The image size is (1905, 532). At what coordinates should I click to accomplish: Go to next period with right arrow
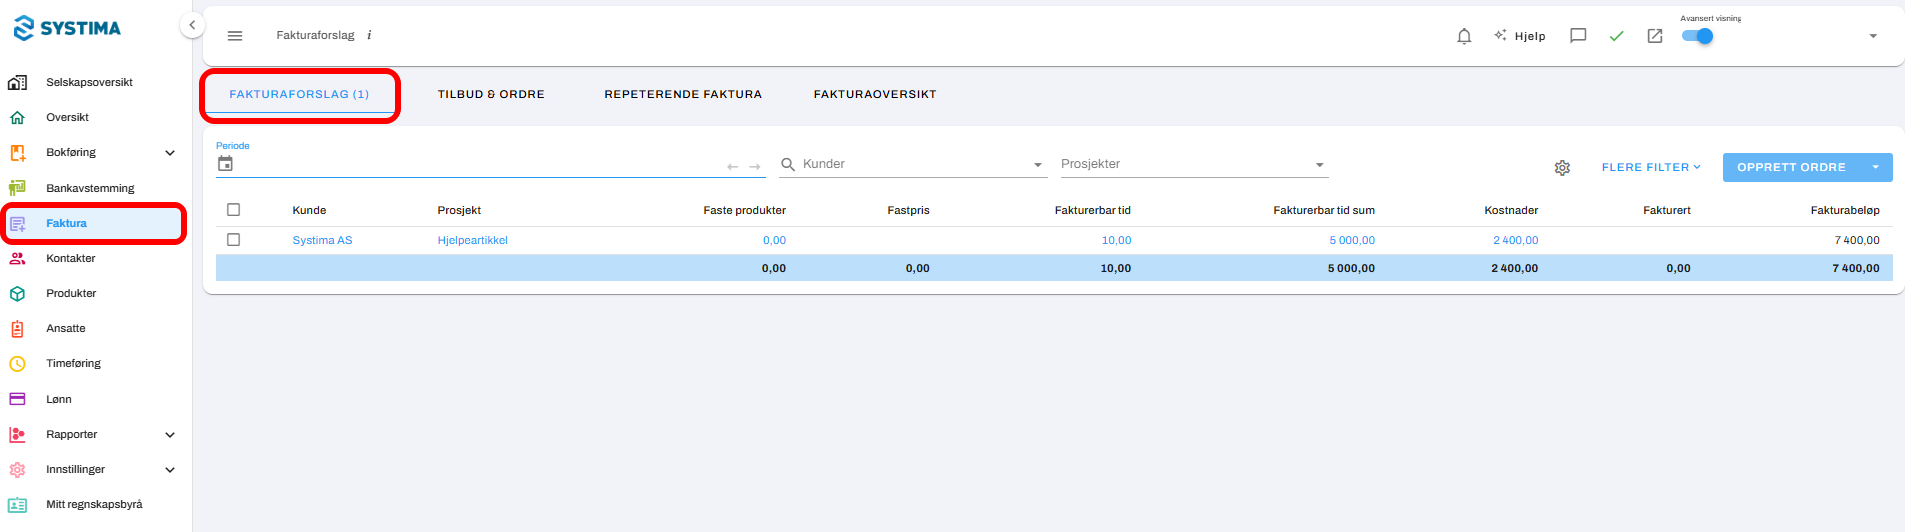point(755,167)
